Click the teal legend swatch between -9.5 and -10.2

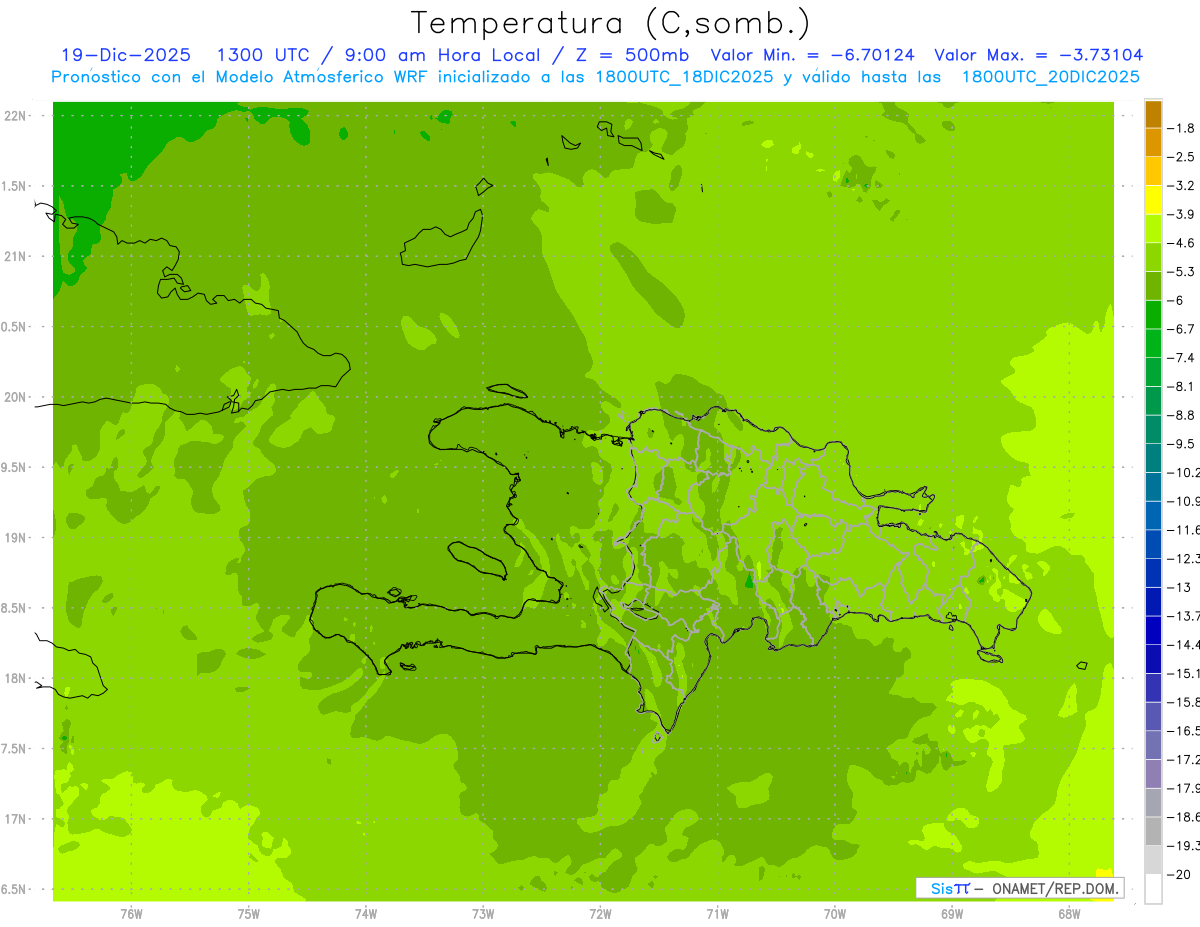(x=1153, y=458)
